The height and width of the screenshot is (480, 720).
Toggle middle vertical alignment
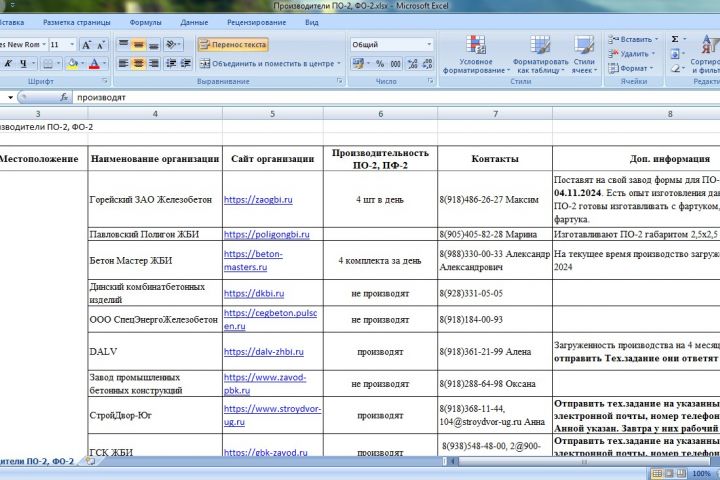[138, 45]
